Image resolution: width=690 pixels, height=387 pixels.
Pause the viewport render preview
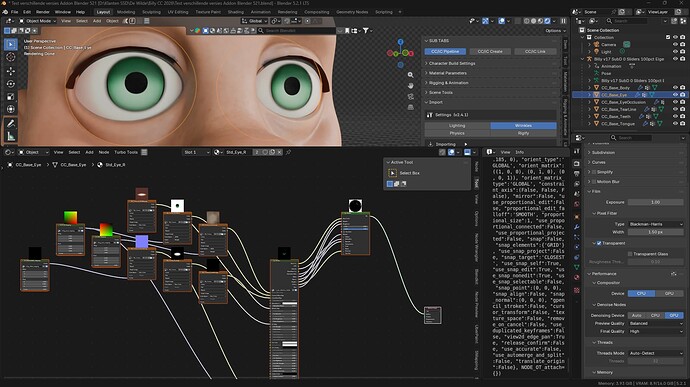point(563,21)
